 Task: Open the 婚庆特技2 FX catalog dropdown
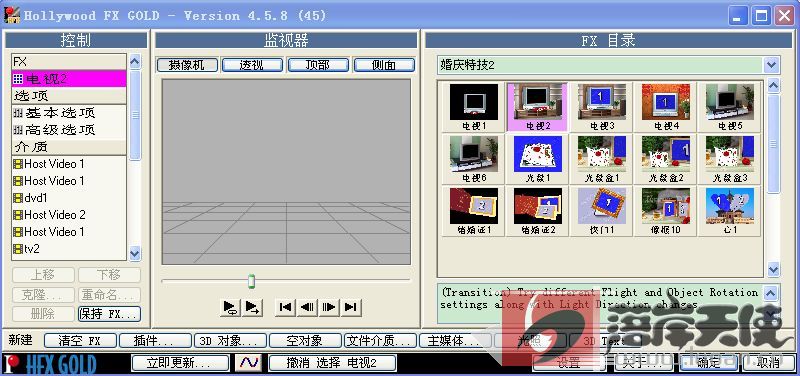(771, 65)
